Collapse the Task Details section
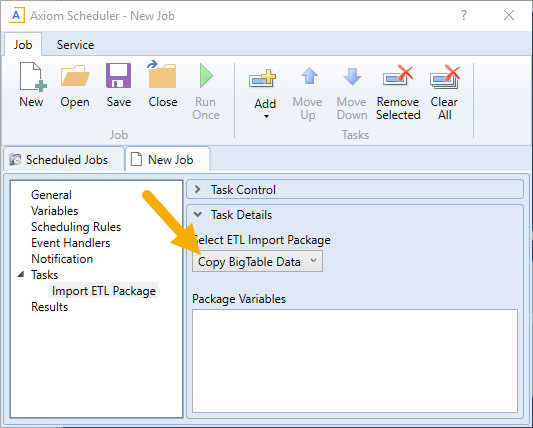The image size is (533, 428). click(197, 215)
